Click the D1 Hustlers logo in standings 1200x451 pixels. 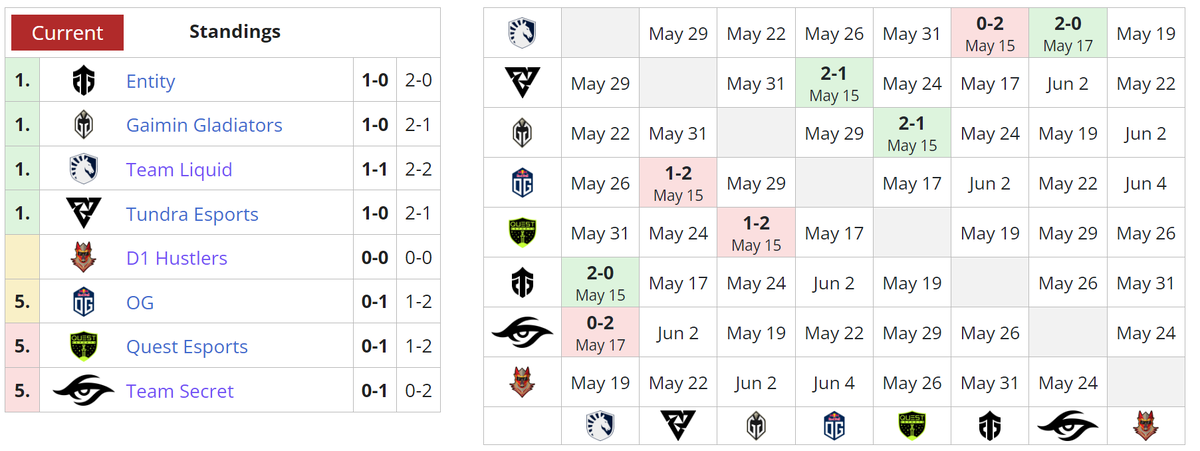[84, 258]
